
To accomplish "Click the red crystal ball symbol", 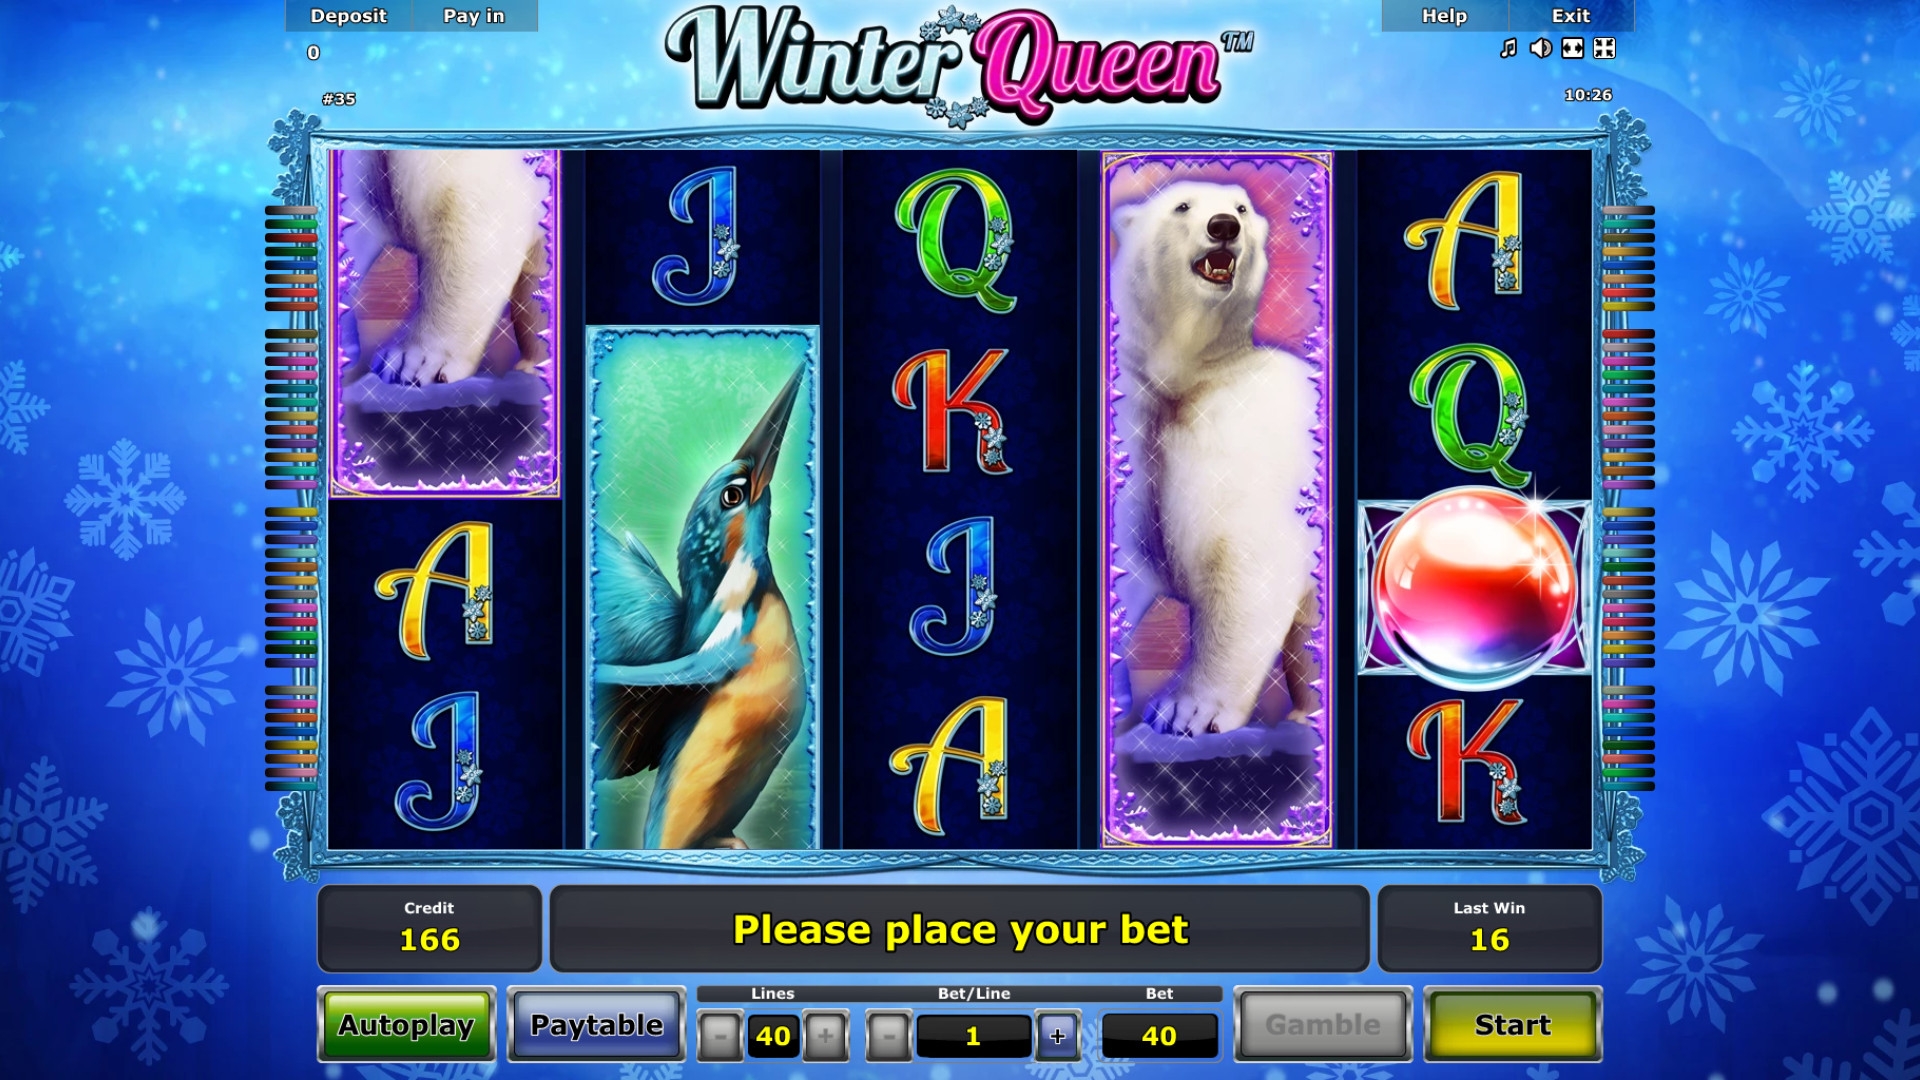I will pyautogui.click(x=1474, y=588).
